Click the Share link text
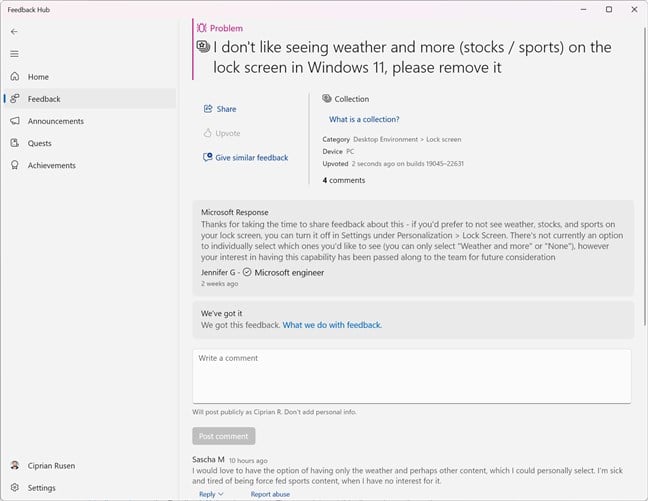Screen dimensions: 648x501 [226, 109]
